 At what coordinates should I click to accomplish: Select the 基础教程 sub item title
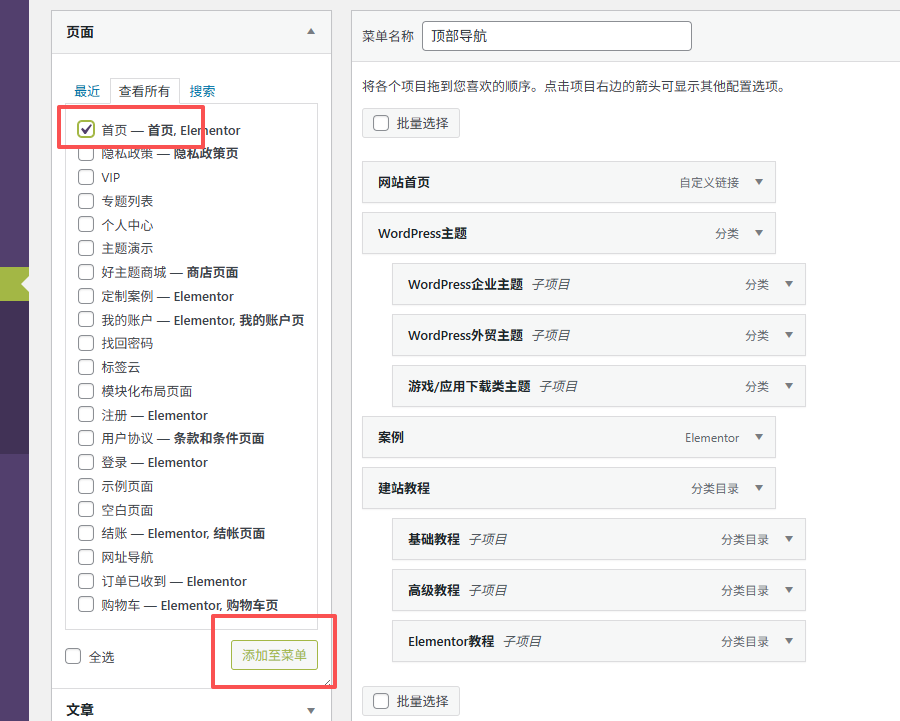(x=434, y=540)
